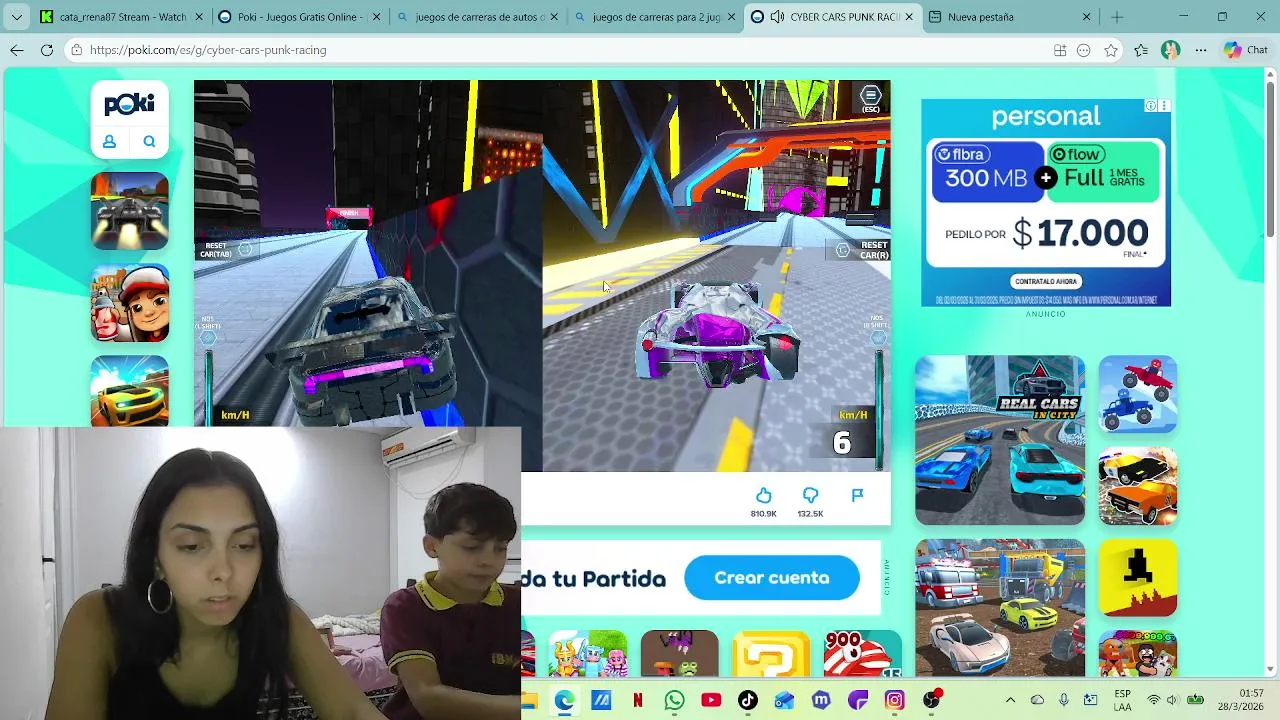The image size is (1280, 720).
Task: Reload the current page
Action: tap(47, 50)
